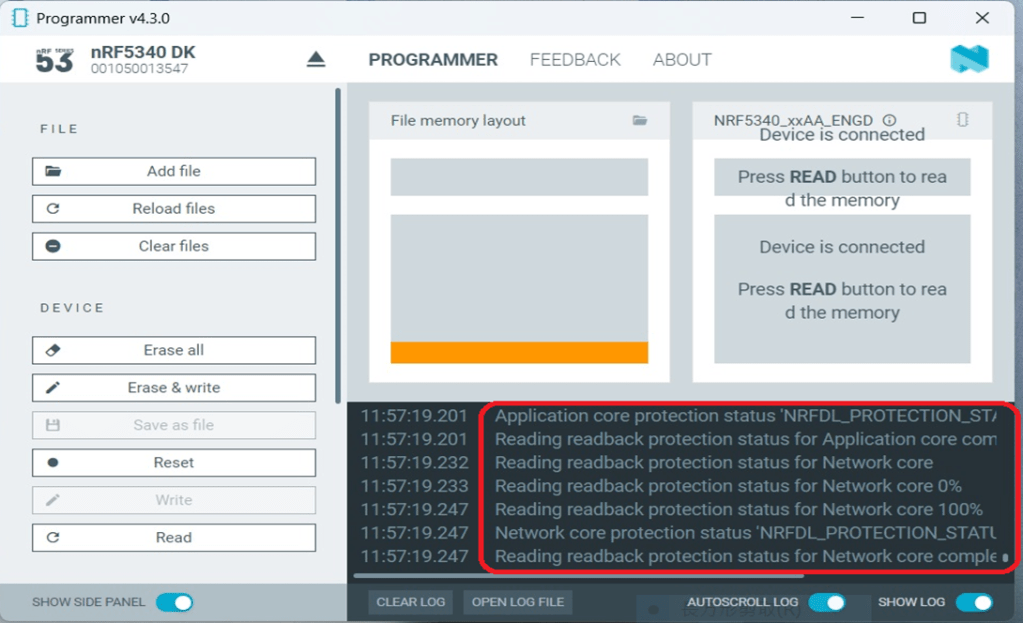Image resolution: width=1023 pixels, height=623 pixels.
Task: Click the Programmer app icon in title bar
Action: tap(20, 18)
